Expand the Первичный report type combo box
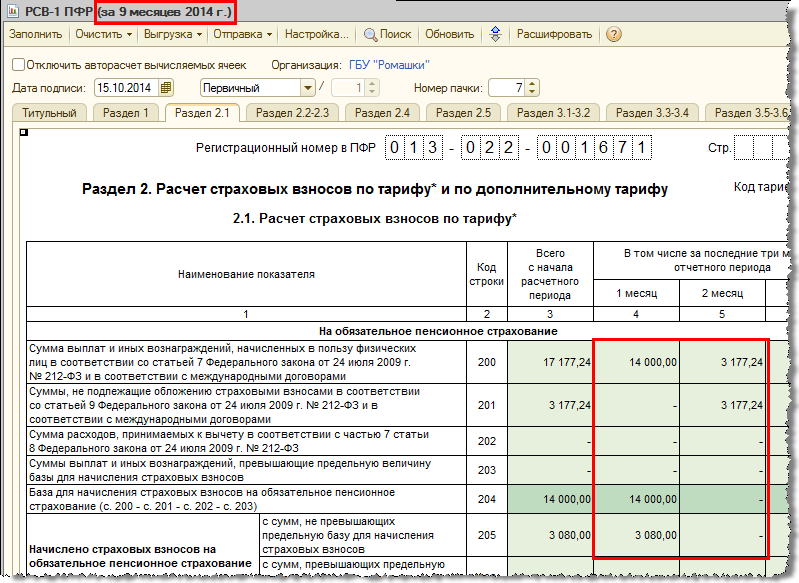The image size is (799, 583). click(x=308, y=88)
